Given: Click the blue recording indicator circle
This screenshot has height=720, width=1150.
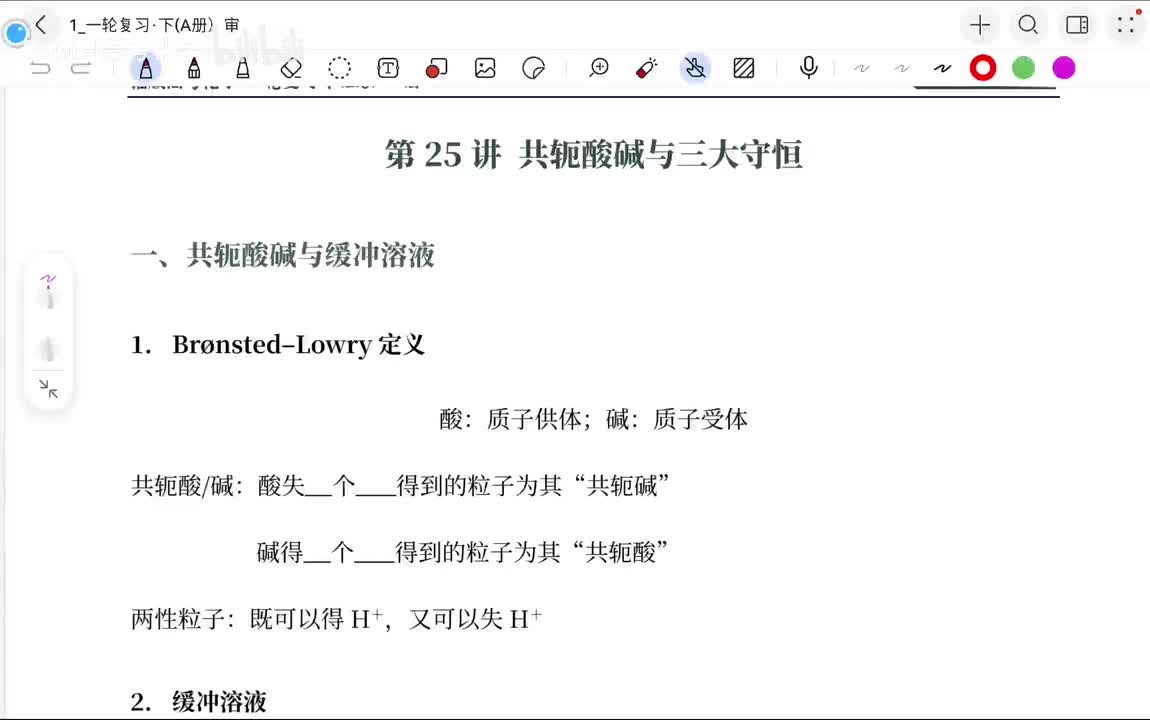Looking at the screenshot, I should click(x=16, y=33).
